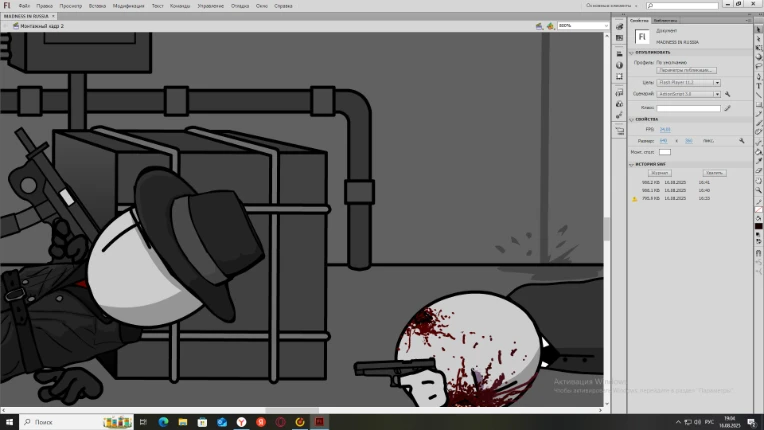This screenshot has height=430, width=764.
Task: Click the document height value
Action: (688, 141)
